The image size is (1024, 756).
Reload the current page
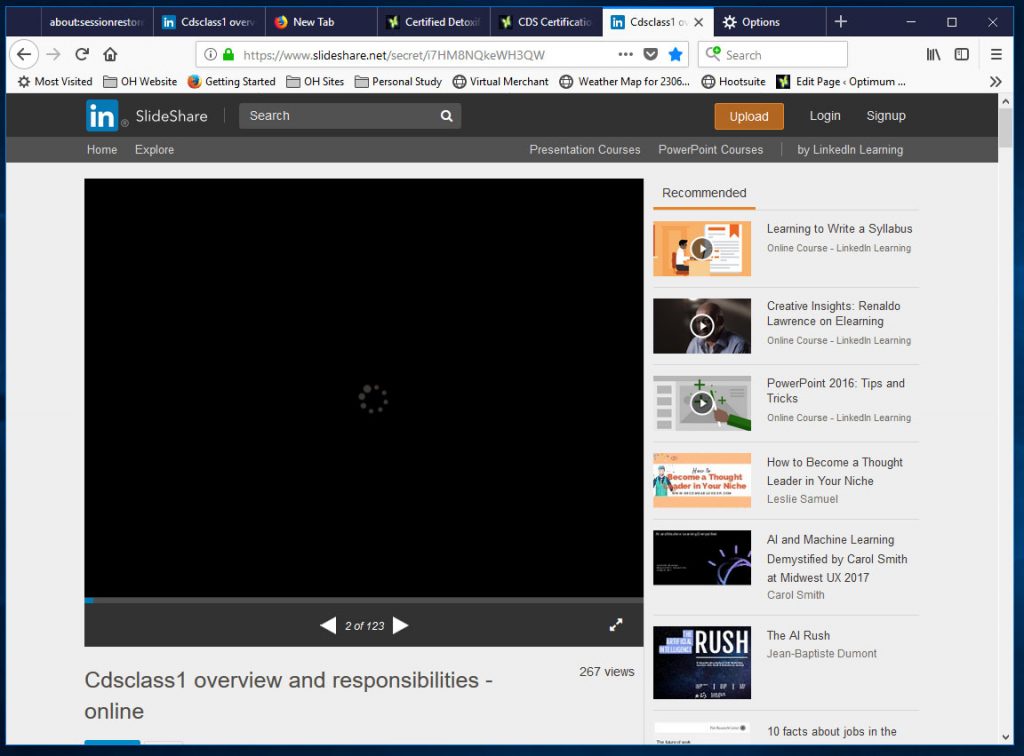83,54
